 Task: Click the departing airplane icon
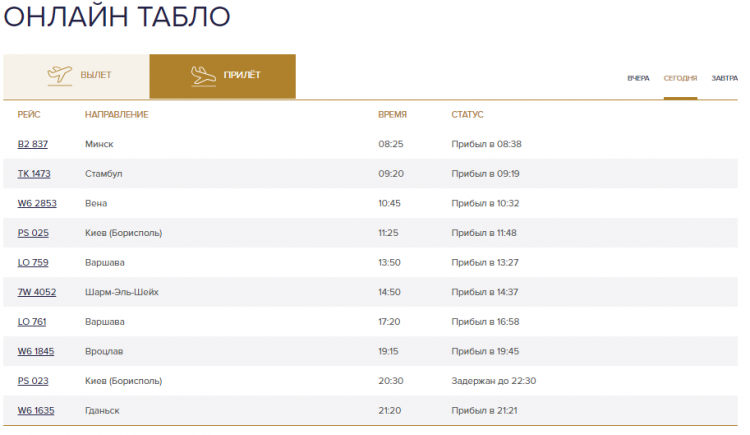[x=60, y=76]
